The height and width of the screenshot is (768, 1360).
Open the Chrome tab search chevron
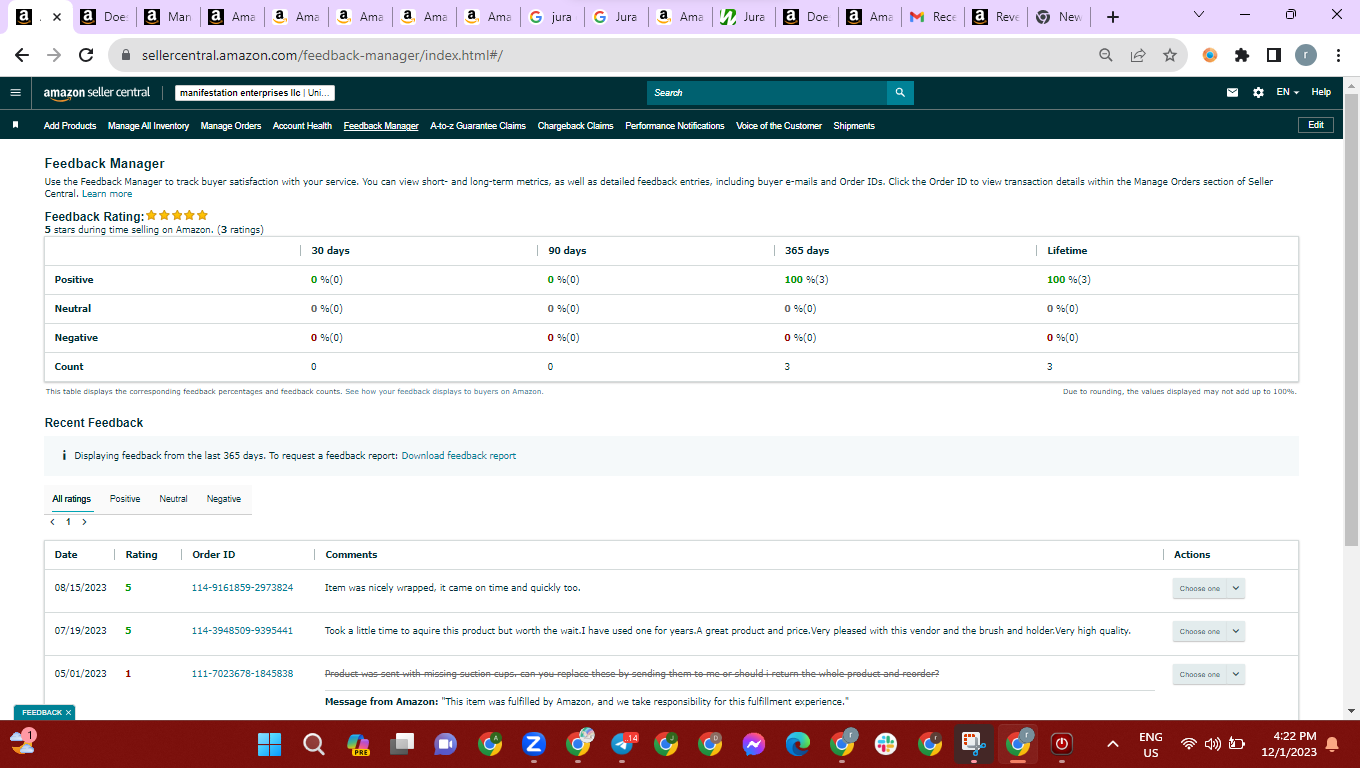(x=1199, y=15)
